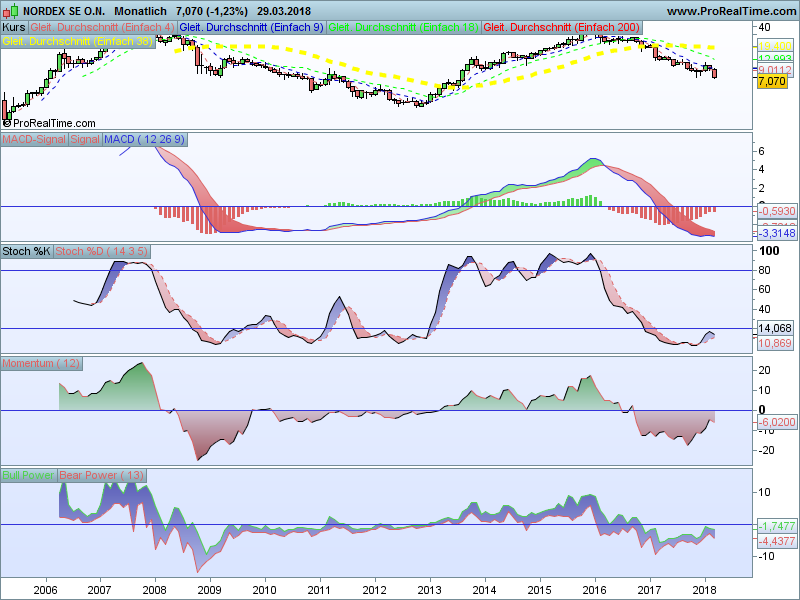
Task: Click the Bull Power label
Action: [x=28, y=475]
